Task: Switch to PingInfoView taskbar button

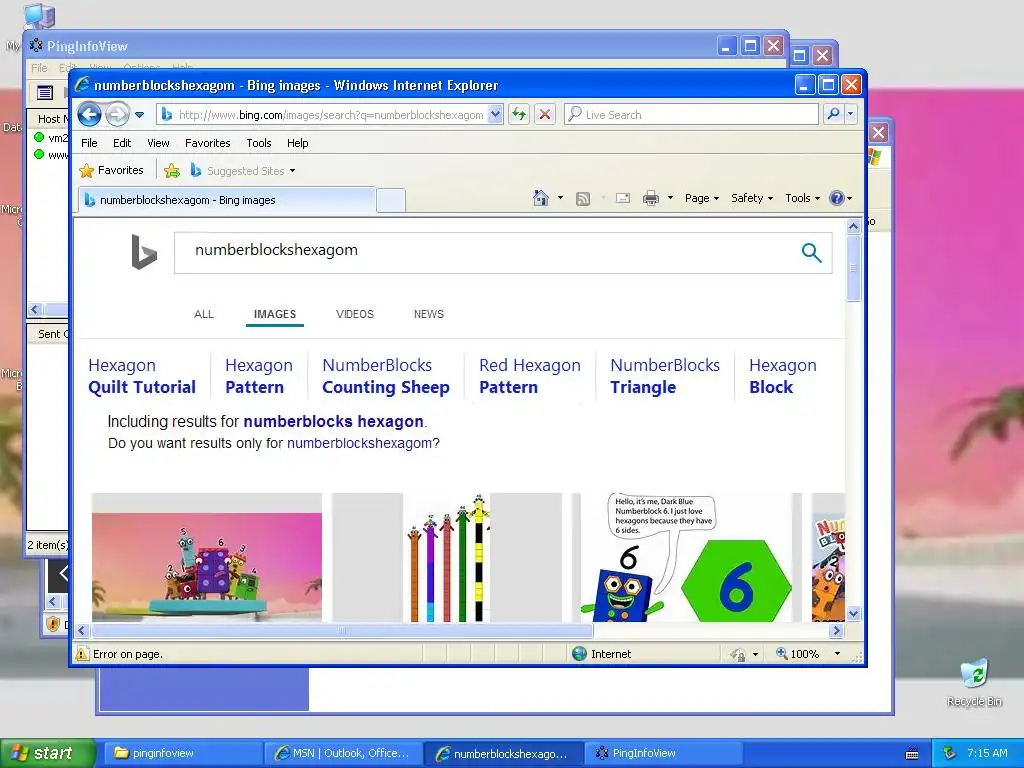Action: (664, 753)
